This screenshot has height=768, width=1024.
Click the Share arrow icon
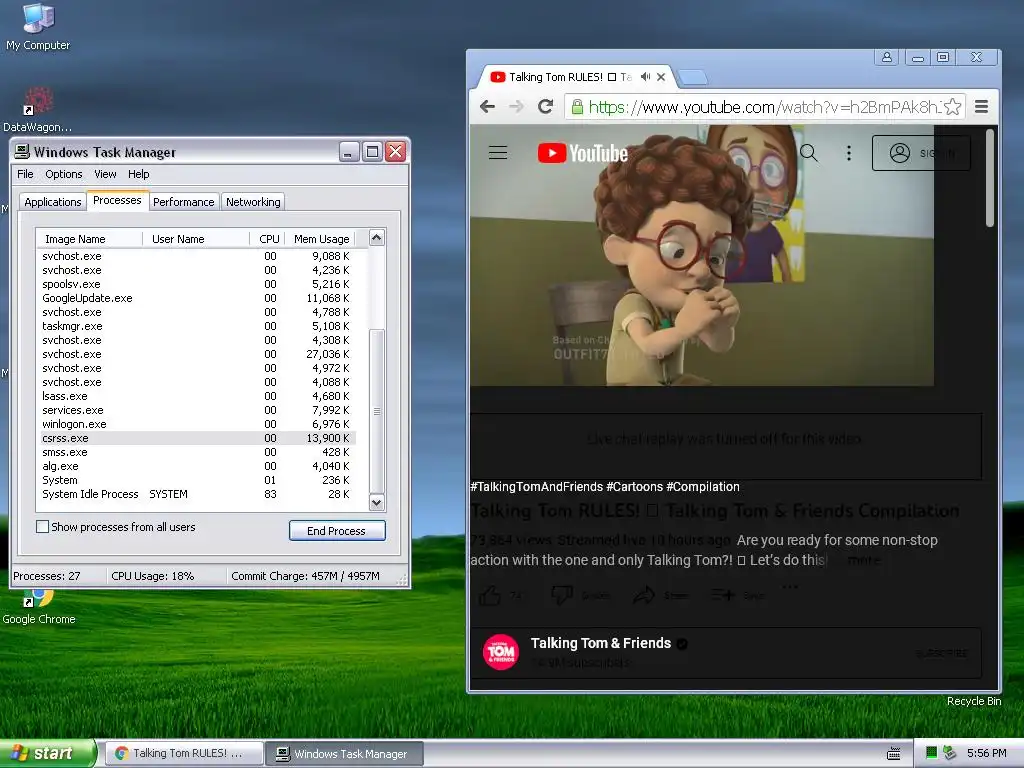click(644, 595)
